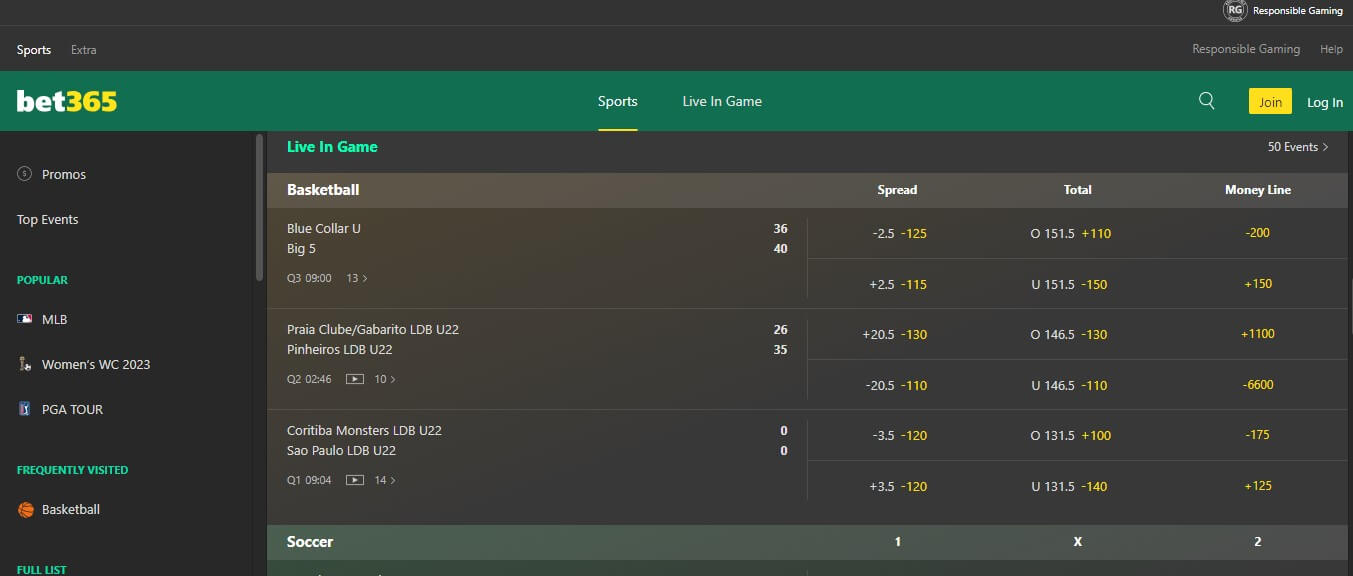
Task: Click the PGA TOUR icon
Action: [x=25, y=409]
